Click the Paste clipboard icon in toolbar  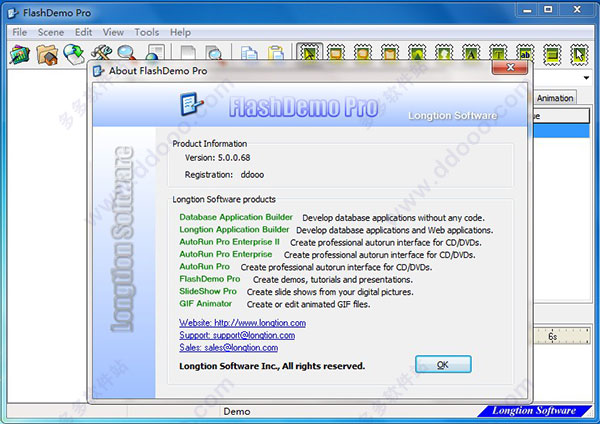[276, 52]
